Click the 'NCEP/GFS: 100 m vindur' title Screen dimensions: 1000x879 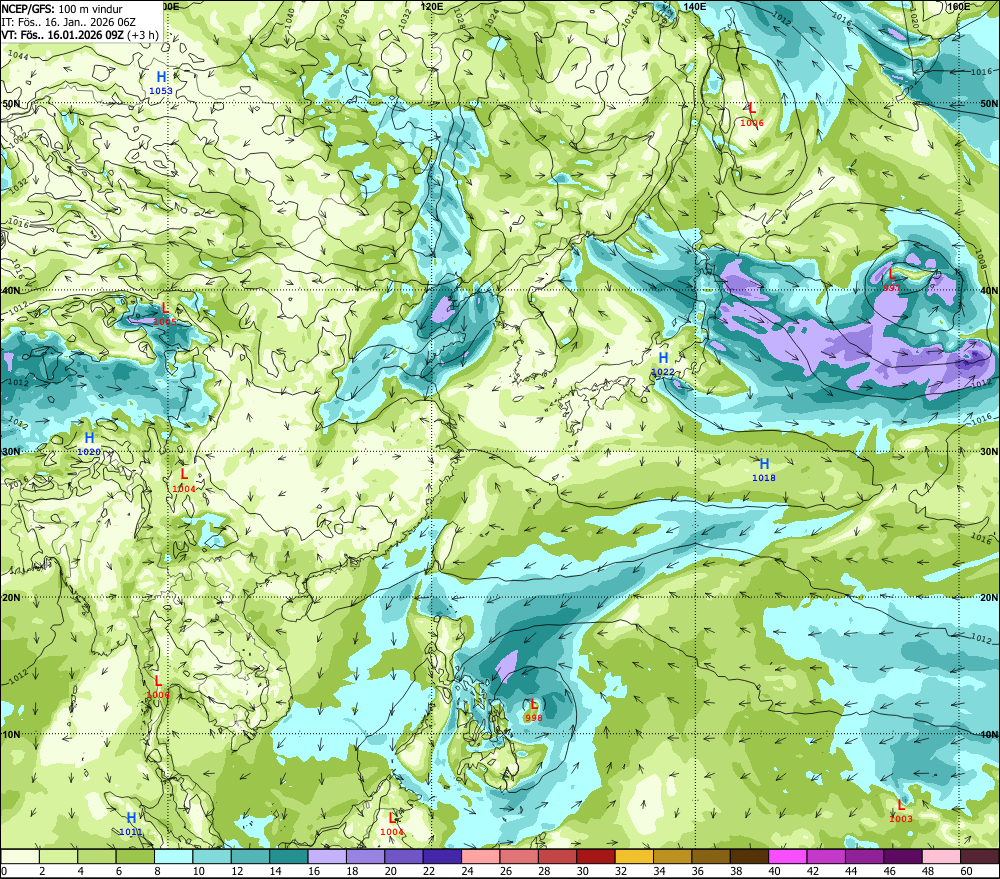coord(62,9)
